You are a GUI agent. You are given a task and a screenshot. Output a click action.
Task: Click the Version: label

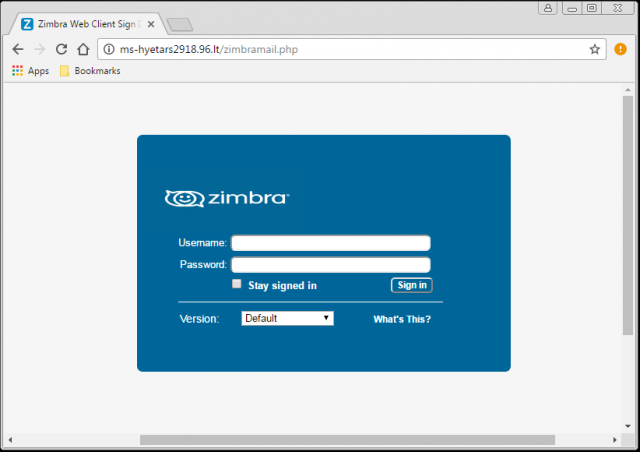pyautogui.click(x=200, y=318)
